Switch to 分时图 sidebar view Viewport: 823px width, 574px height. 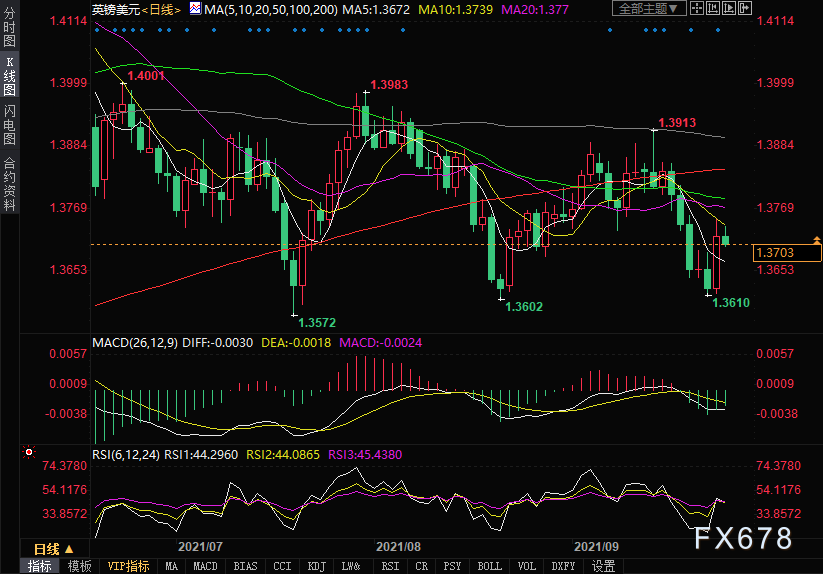click(x=9, y=27)
